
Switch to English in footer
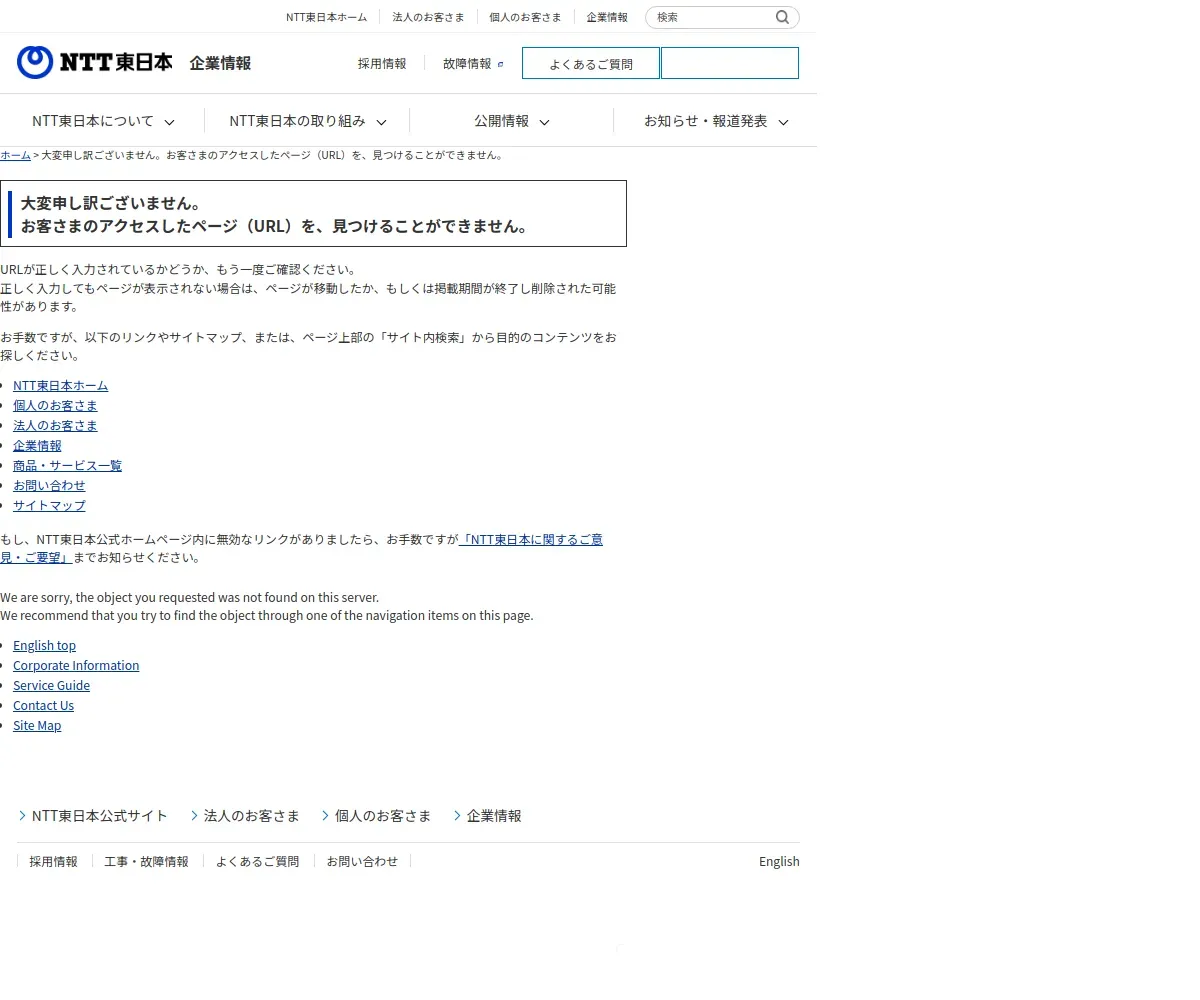pyautogui.click(x=779, y=861)
